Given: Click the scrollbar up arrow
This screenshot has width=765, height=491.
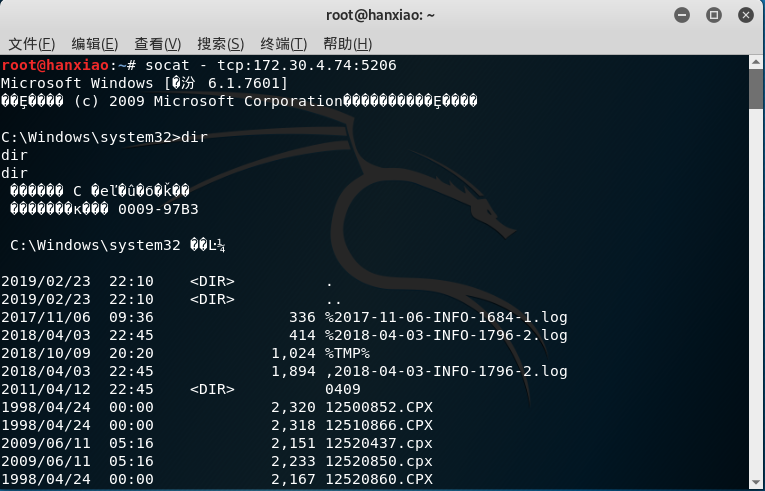Looking at the screenshot, I should pos(756,62).
